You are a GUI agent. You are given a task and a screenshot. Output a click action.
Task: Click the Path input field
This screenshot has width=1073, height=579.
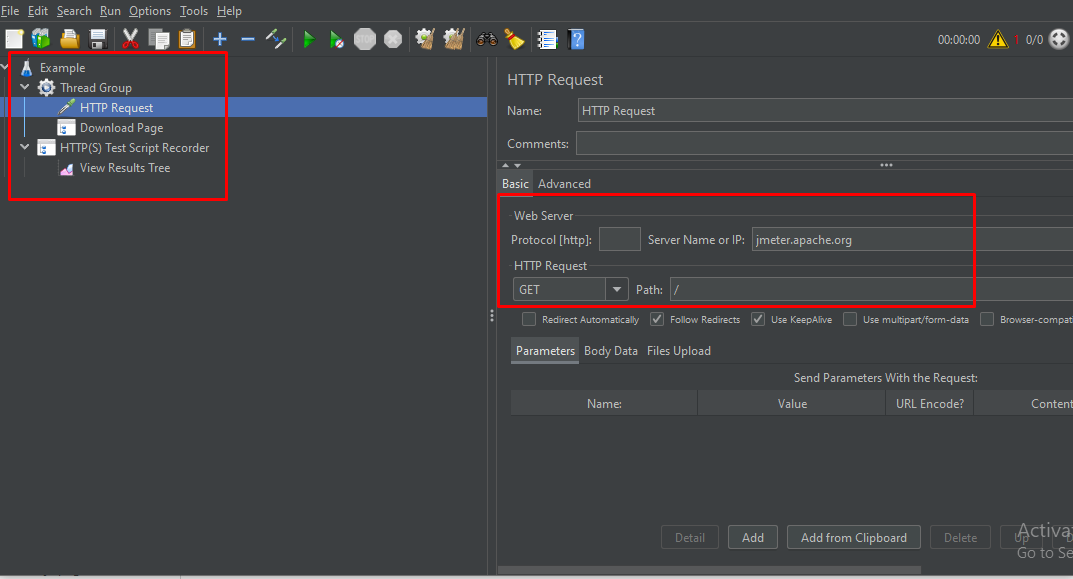(x=871, y=290)
